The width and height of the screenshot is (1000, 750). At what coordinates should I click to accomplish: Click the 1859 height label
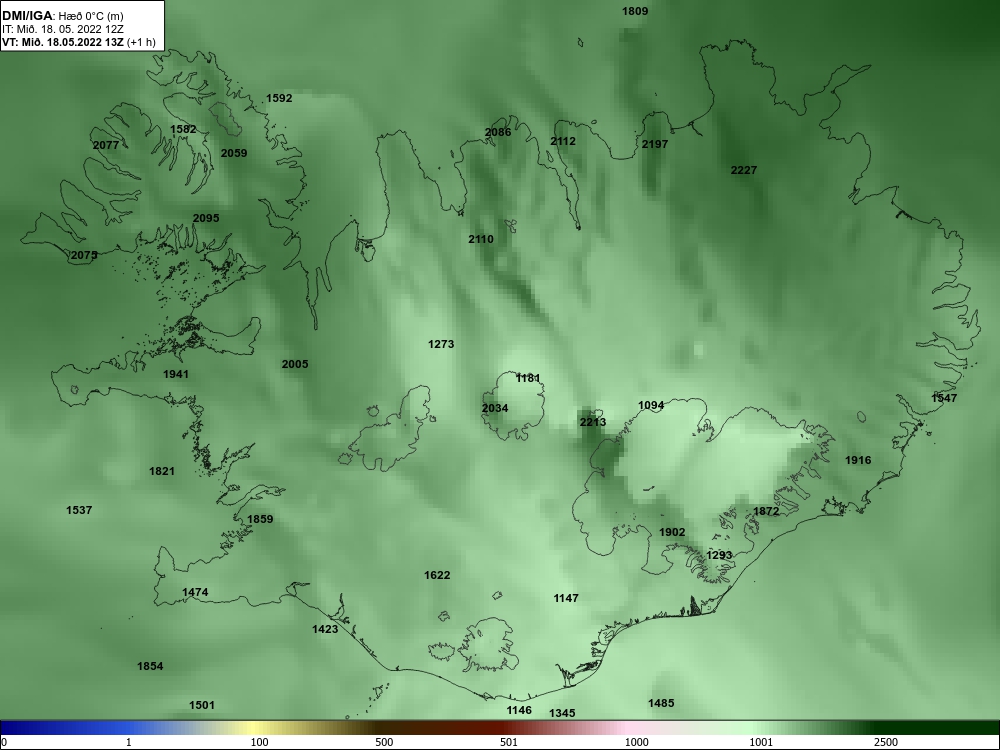(x=260, y=519)
